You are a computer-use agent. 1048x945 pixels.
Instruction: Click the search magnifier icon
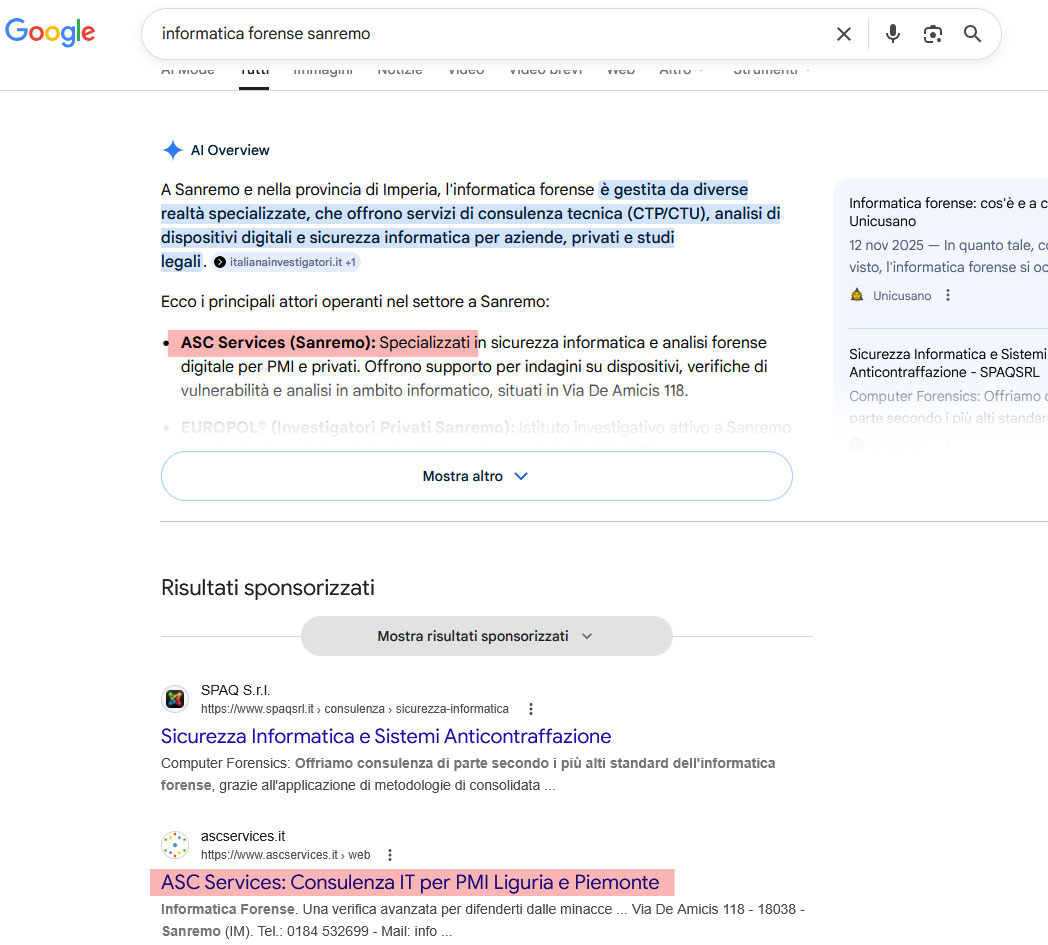click(x=971, y=33)
